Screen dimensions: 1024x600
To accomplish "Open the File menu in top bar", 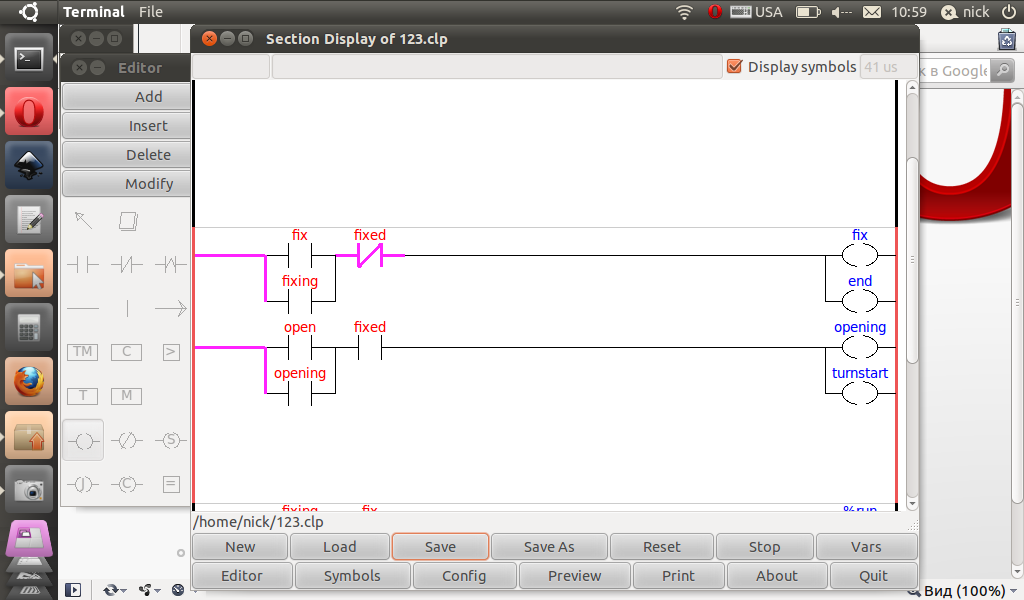I will pos(151,12).
